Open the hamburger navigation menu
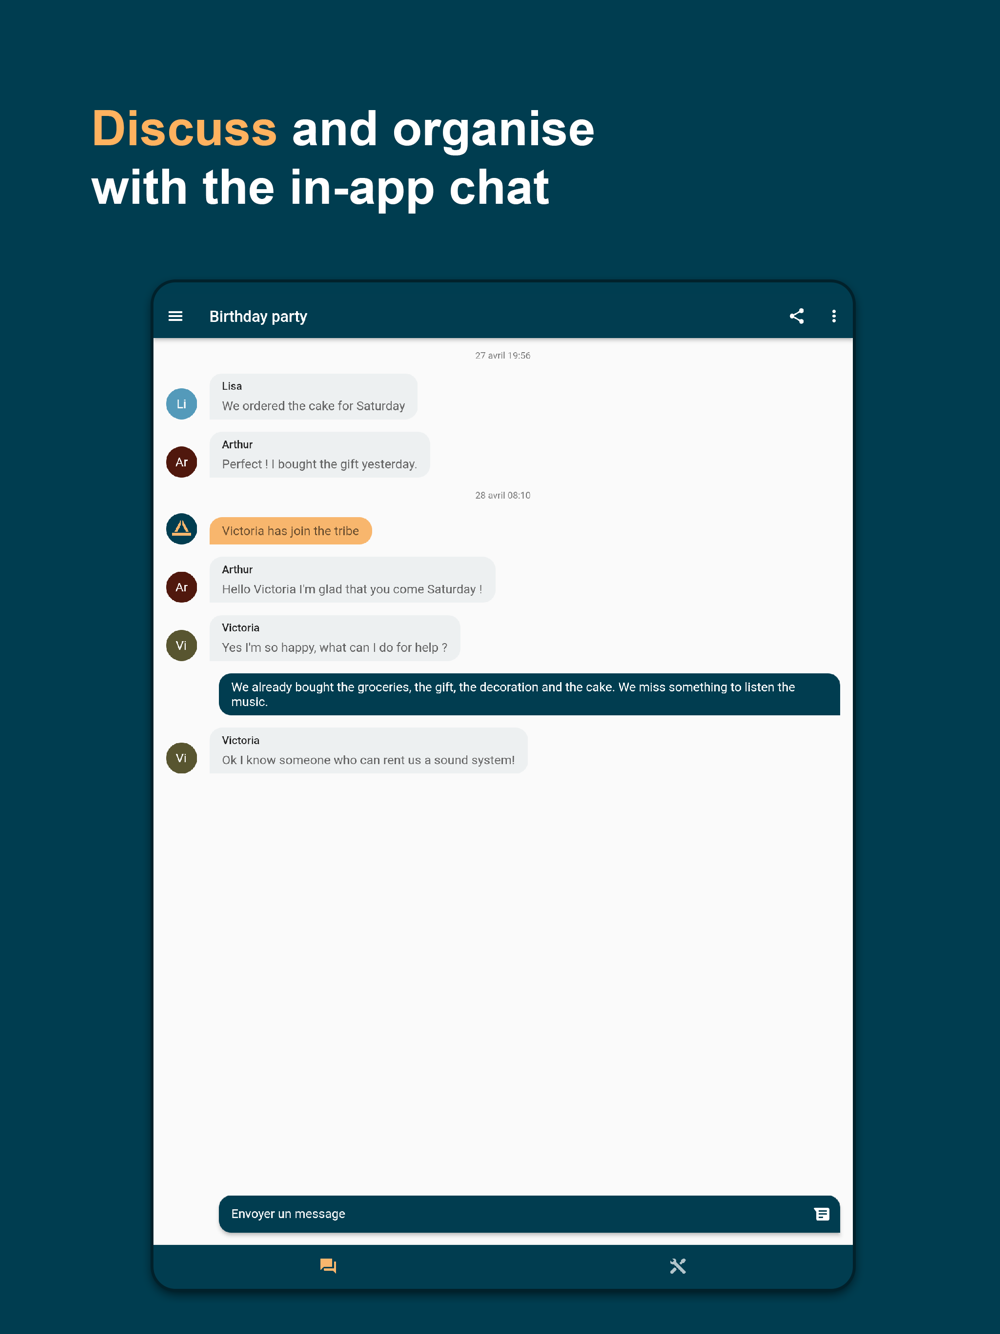The image size is (1000, 1334). (176, 316)
